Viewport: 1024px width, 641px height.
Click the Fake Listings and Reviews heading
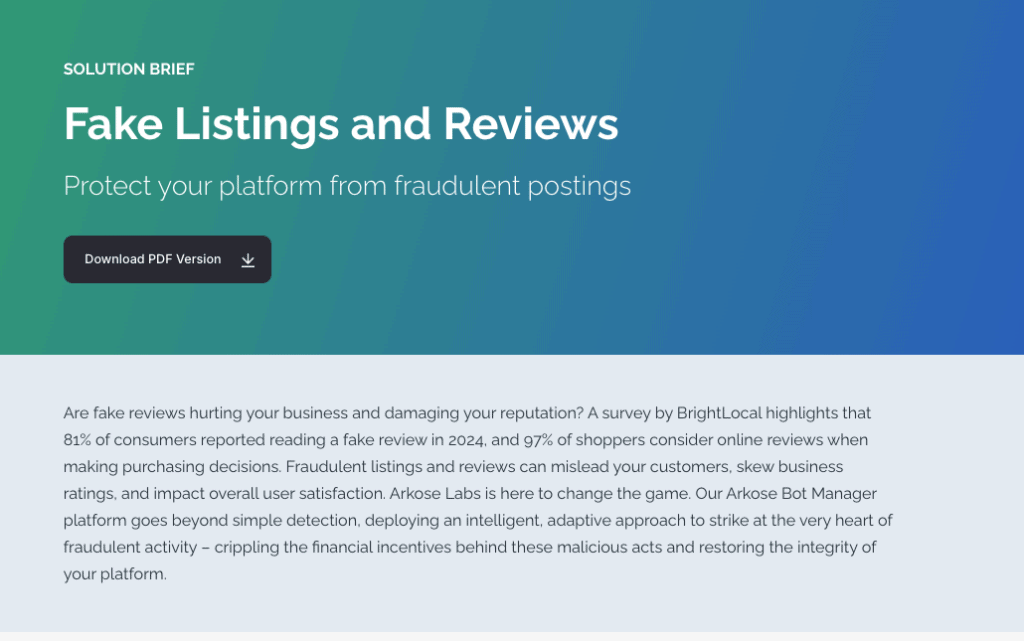tap(341, 124)
